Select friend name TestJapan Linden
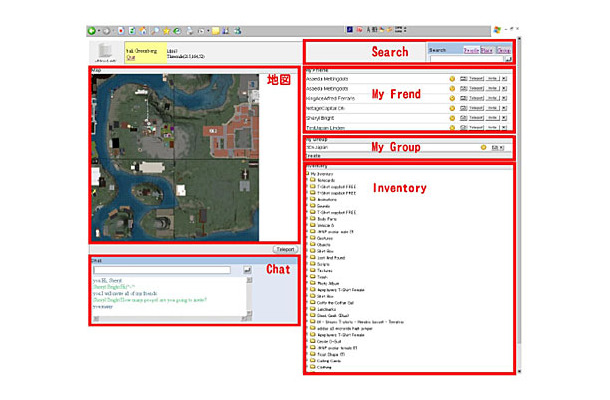This screenshot has height=400, width=610. pos(325,128)
